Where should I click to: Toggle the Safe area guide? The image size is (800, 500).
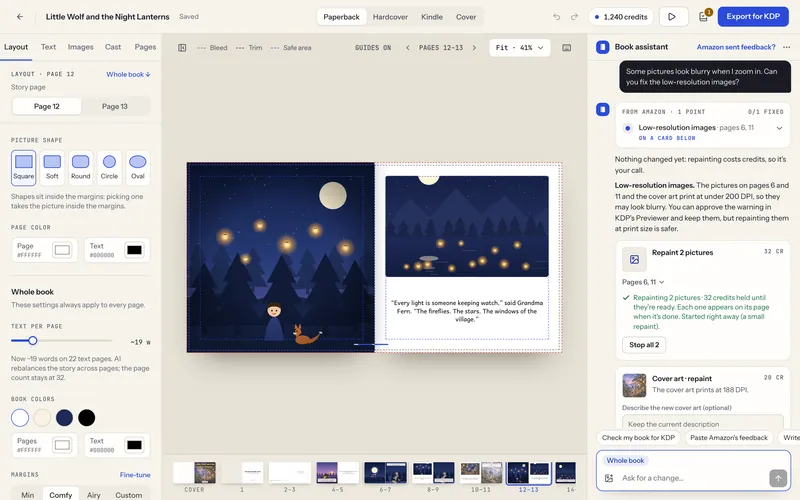(x=291, y=47)
